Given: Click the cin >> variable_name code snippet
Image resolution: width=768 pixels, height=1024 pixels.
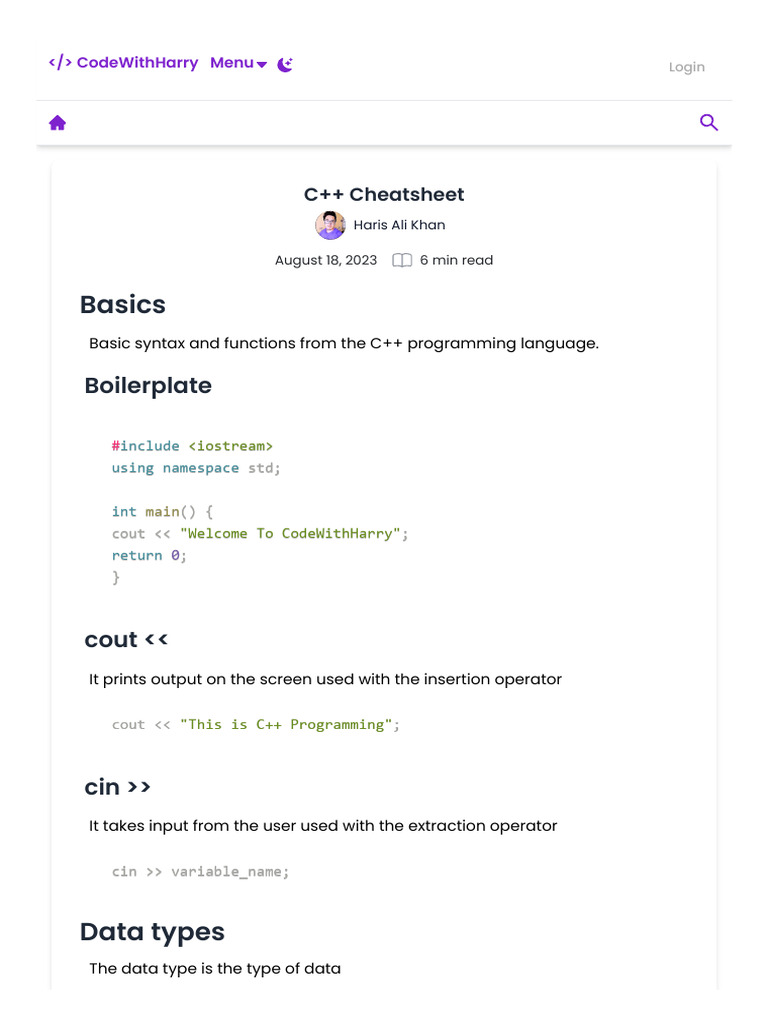Looking at the screenshot, I should pos(200,871).
